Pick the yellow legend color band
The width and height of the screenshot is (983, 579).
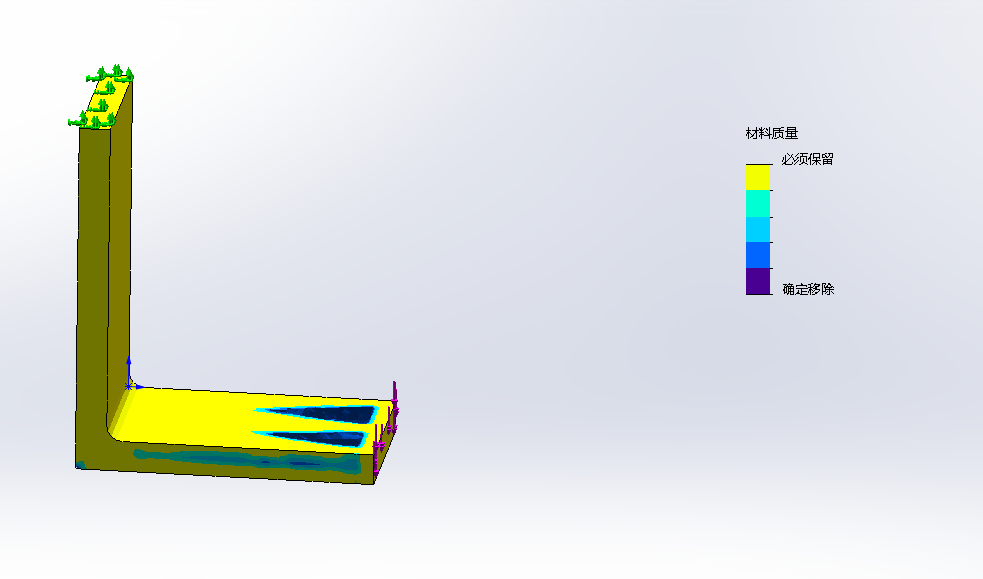pyautogui.click(x=758, y=177)
